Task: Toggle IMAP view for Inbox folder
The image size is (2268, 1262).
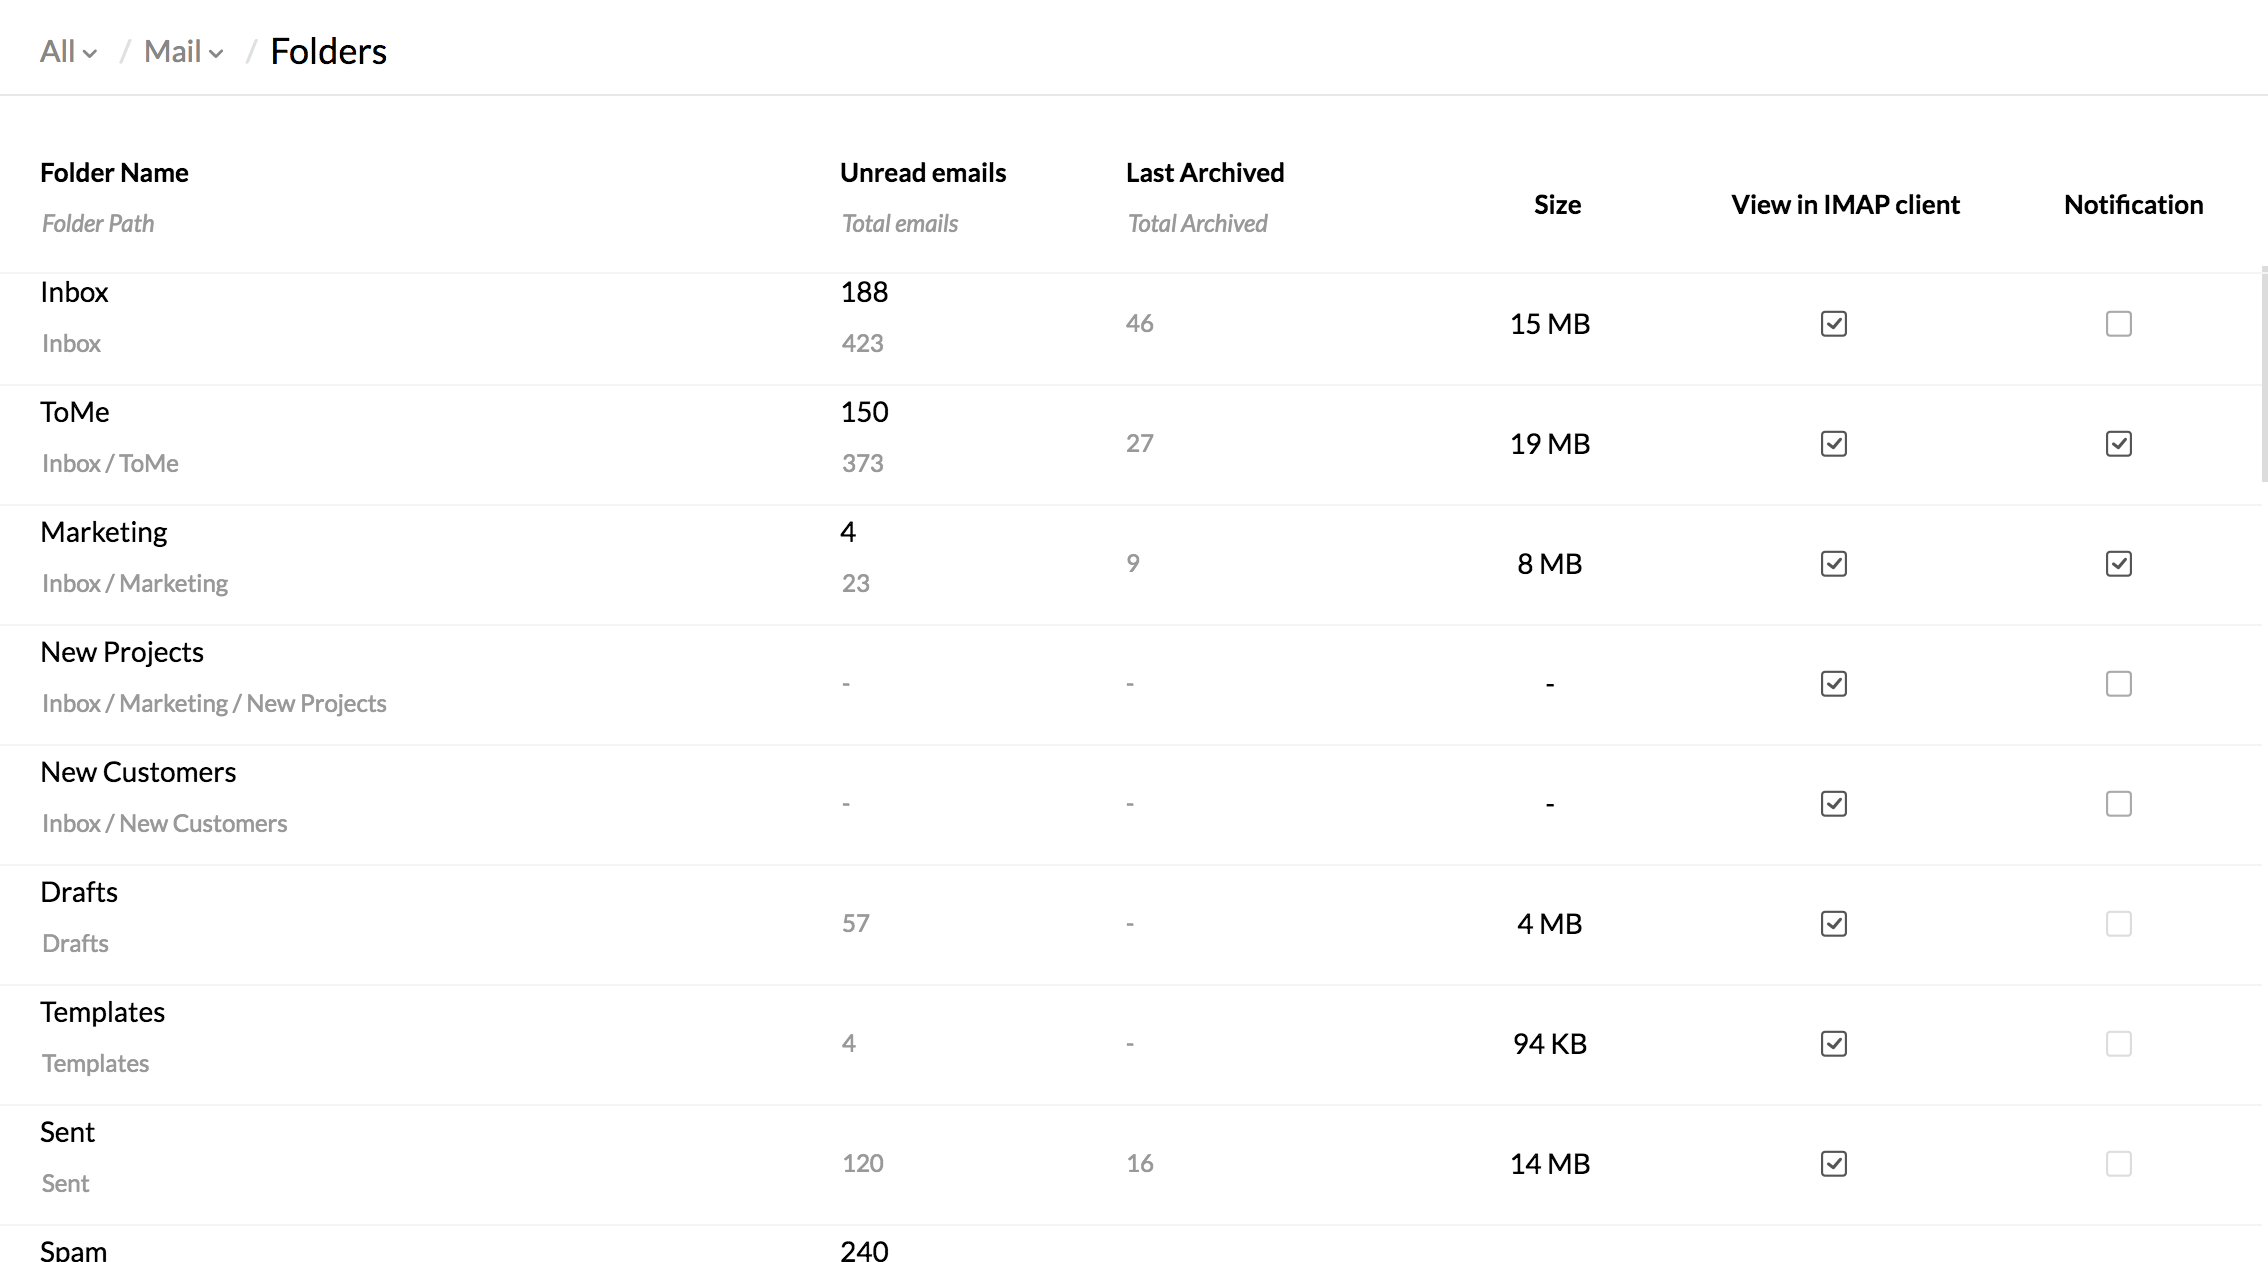Action: point(1833,324)
